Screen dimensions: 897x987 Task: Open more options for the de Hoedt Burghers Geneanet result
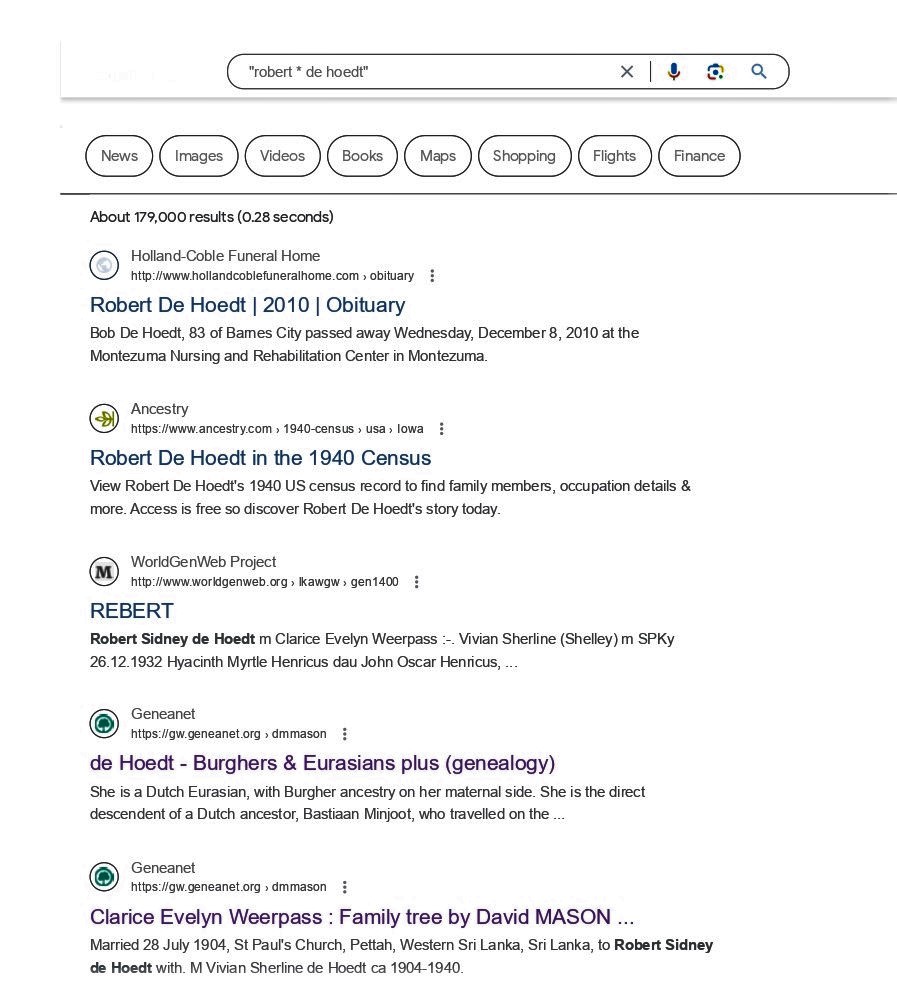(345, 734)
